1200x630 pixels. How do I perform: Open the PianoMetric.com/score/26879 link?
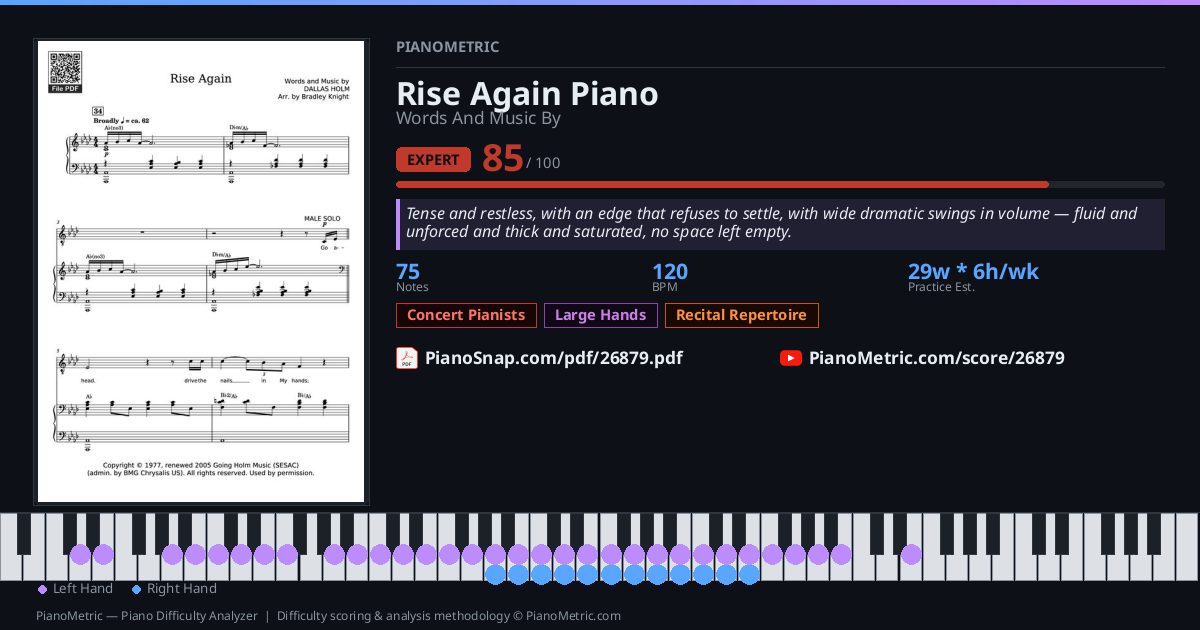[937, 358]
